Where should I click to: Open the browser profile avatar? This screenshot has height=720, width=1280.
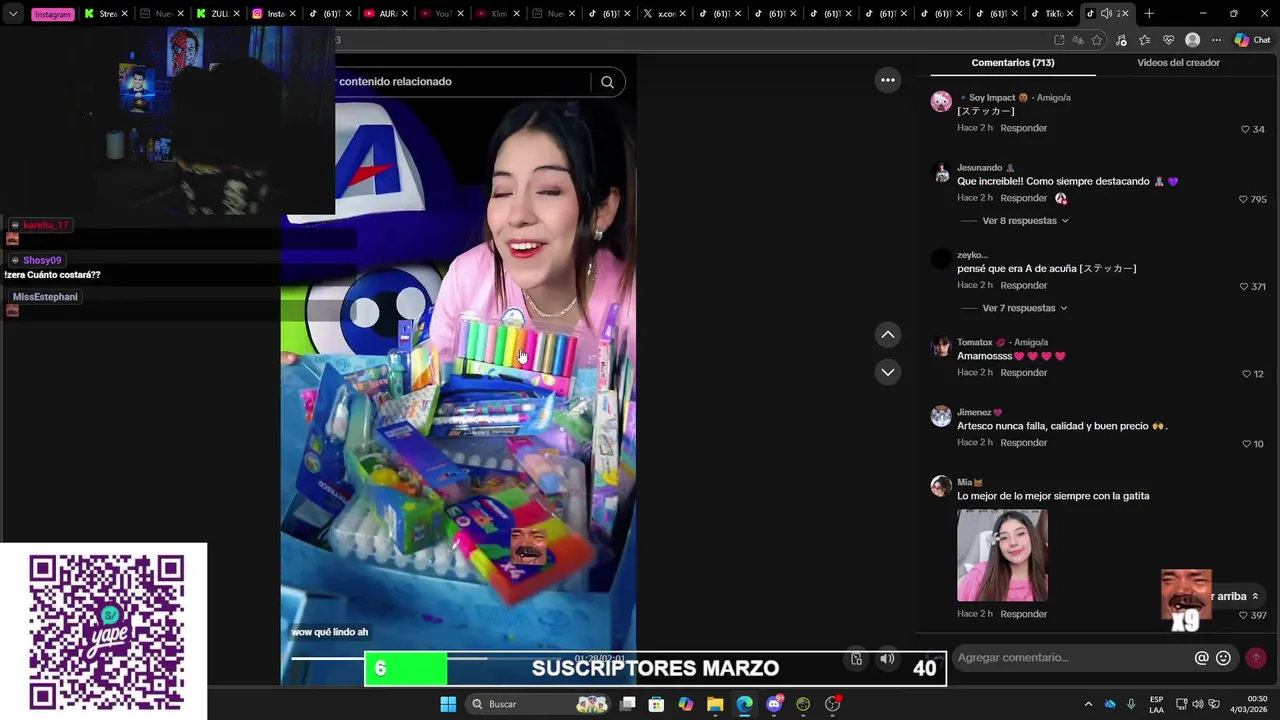coord(1192,40)
